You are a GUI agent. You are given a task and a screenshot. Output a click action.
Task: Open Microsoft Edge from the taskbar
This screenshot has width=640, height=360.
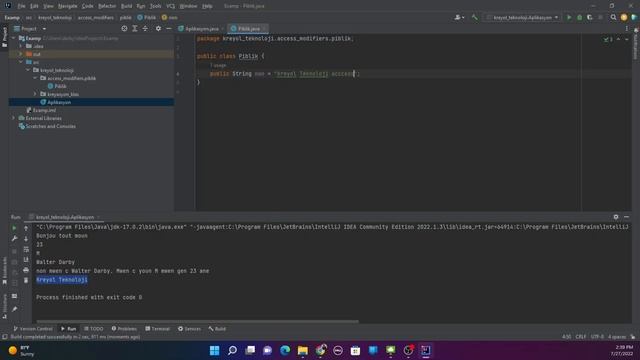point(285,350)
